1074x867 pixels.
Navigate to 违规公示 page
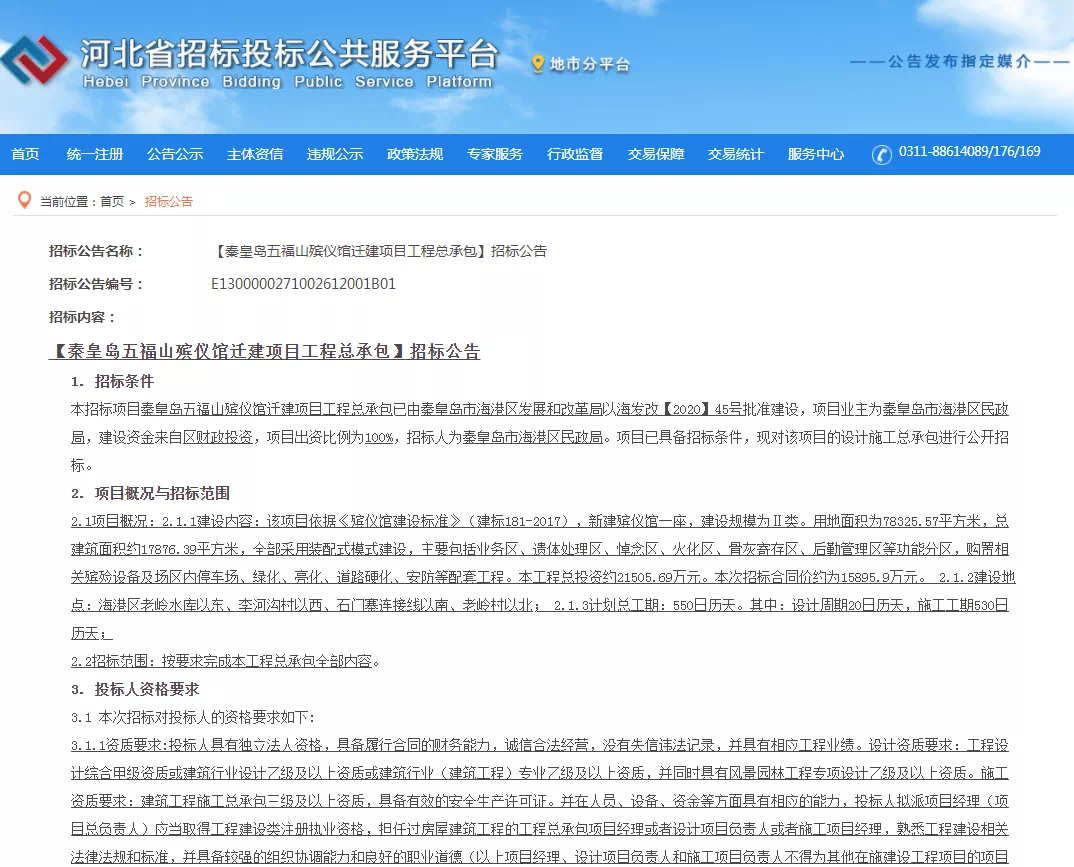335,154
